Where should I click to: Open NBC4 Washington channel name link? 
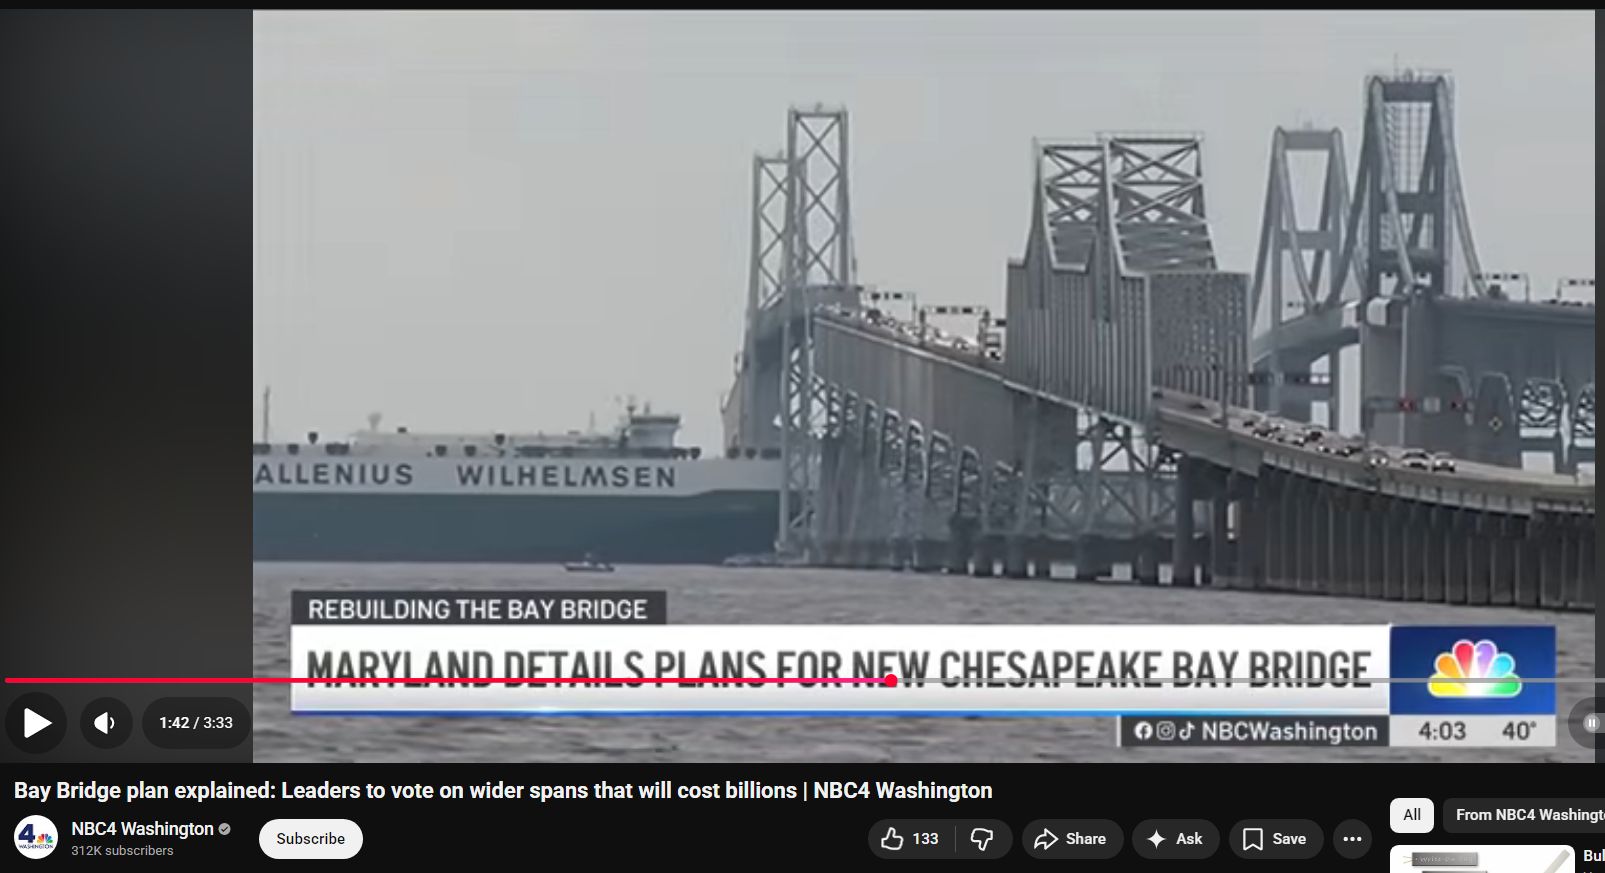[x=142, y=829]
